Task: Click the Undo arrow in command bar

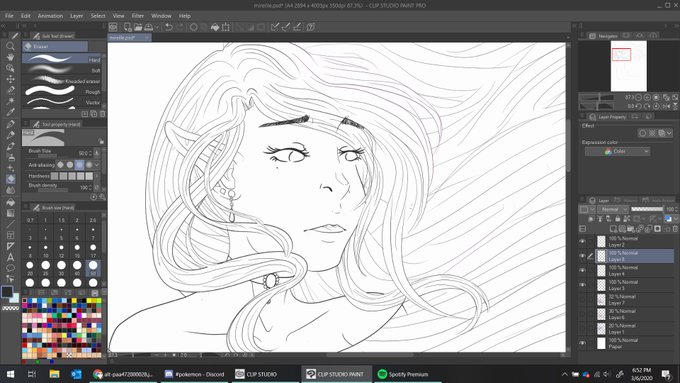Action: pos(169,27)
